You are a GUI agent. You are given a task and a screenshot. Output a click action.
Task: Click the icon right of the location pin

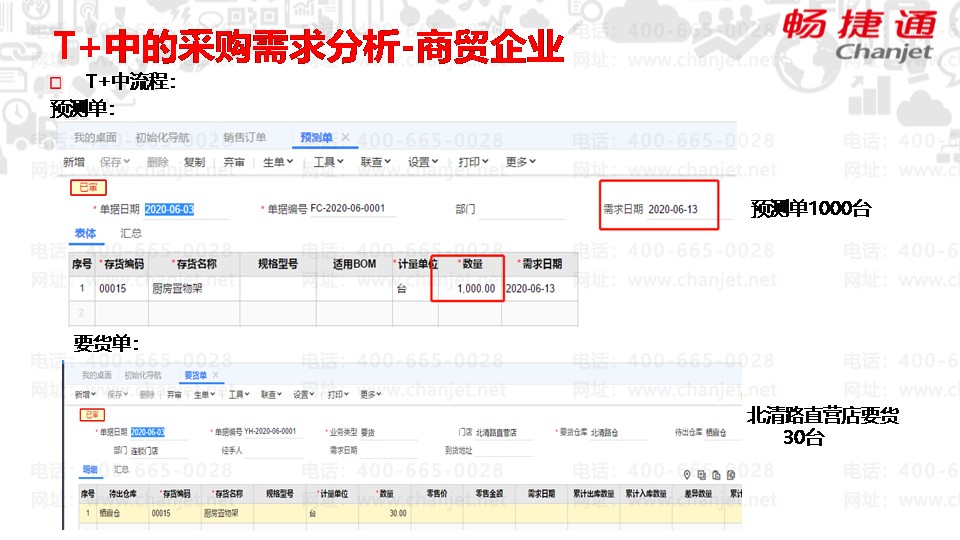(x=702, y=474)
